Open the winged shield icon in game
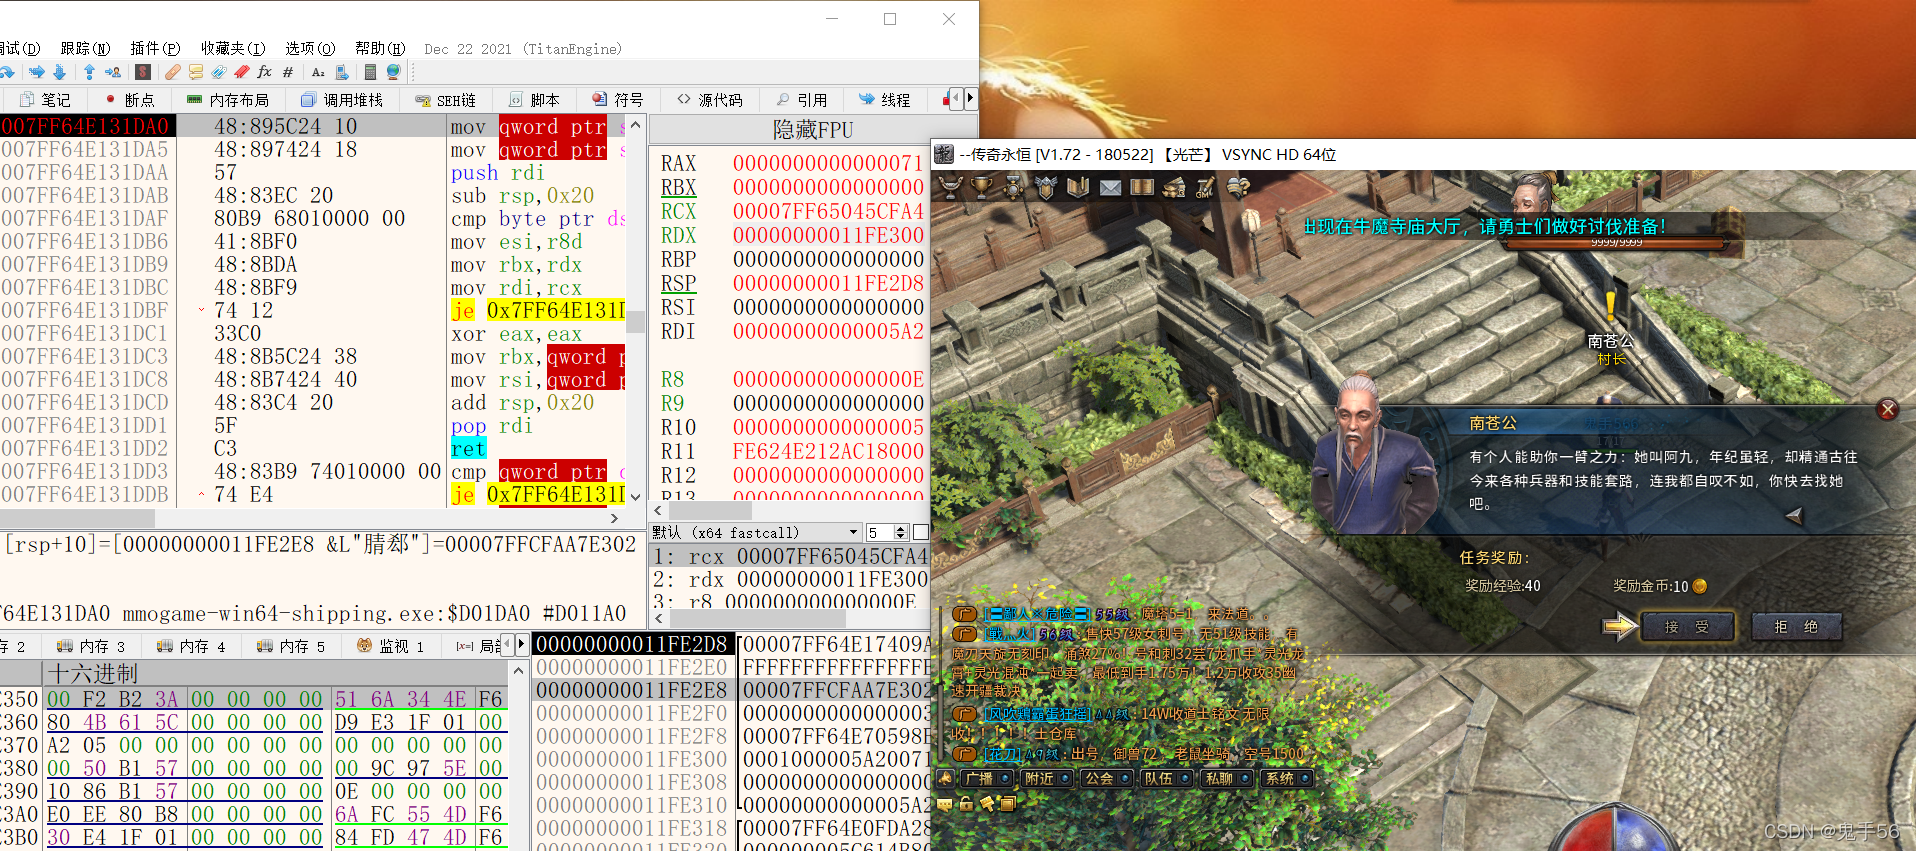This screenshot has width=1916, height=851. click(1046, 187)
